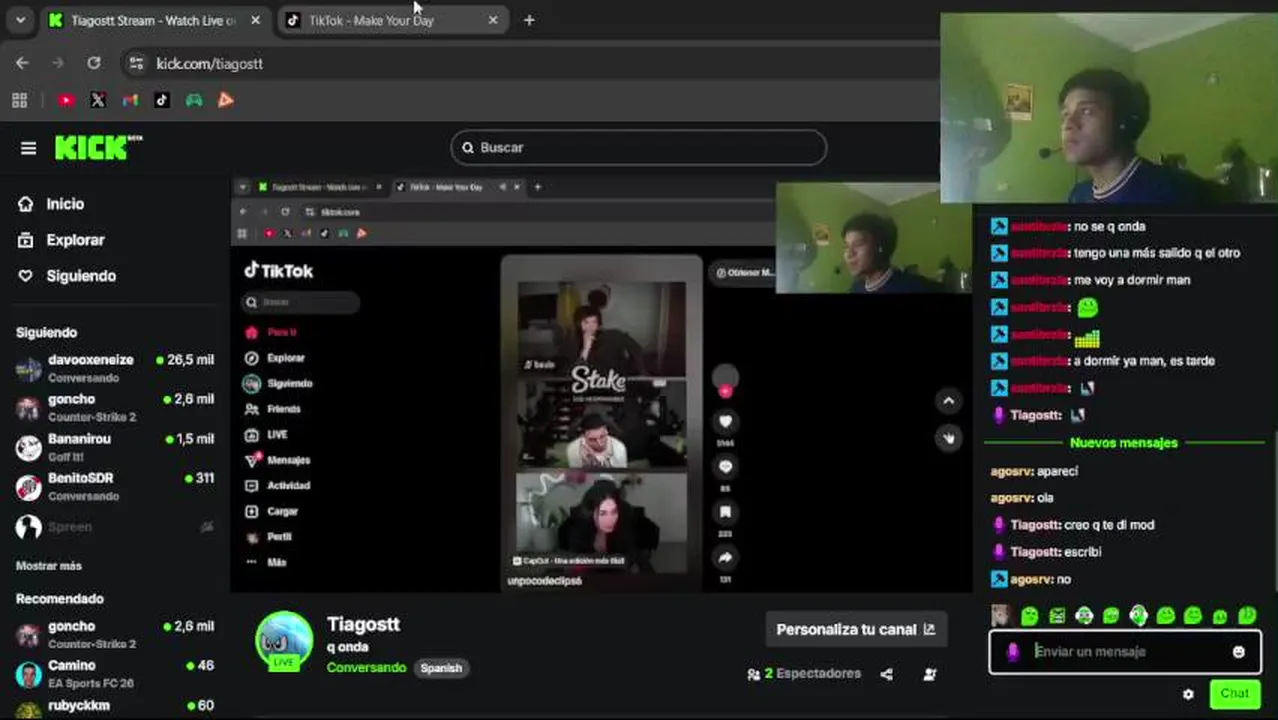Image resolution: width=1278 pixels, height=720 pixels.
Task: Click the Enviar un mensaje chat input
Action: pyautogui.click(x=1125, y=652)
